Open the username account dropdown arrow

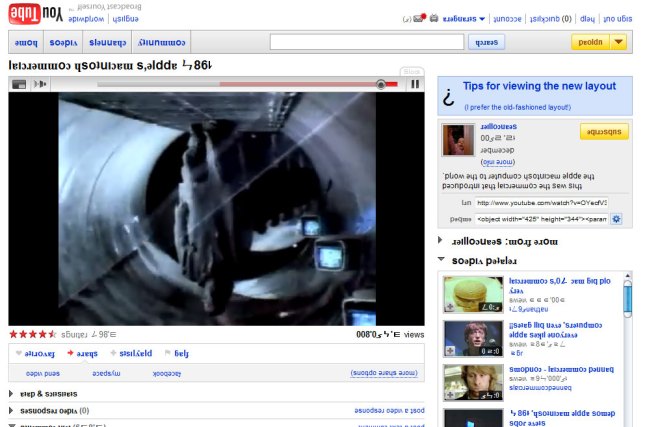click(482, 19)
